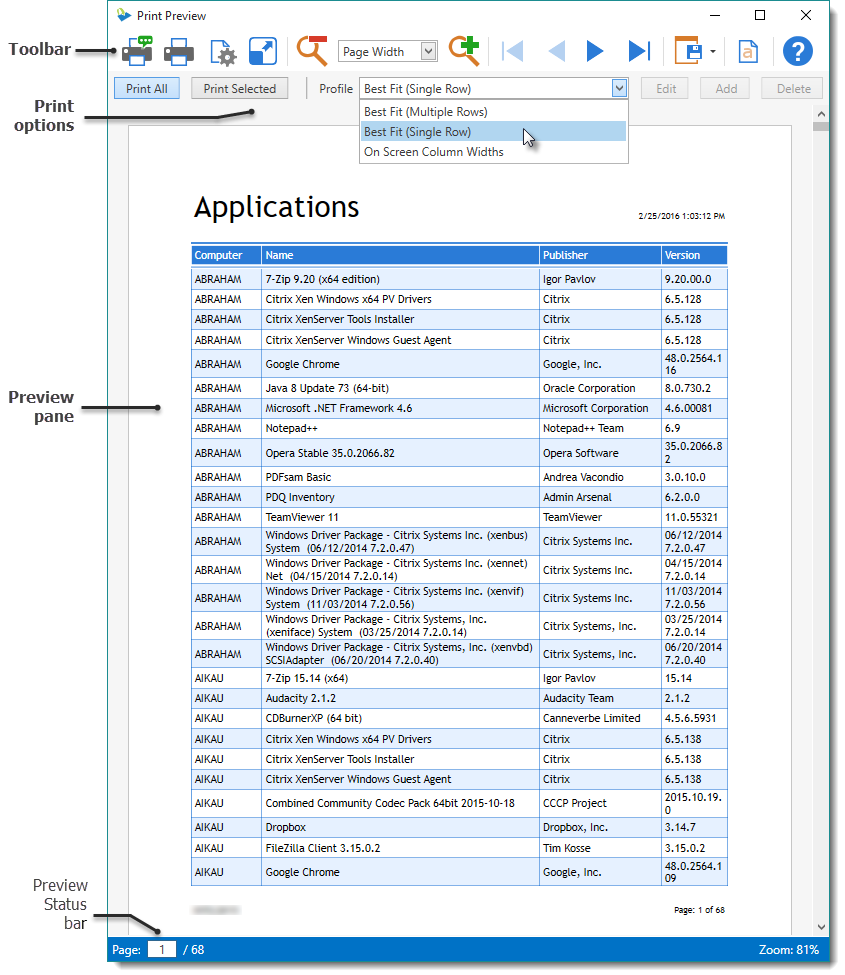Click the Name column header
Viewport: 845px width, 975px height.
[x=400, y=255]
